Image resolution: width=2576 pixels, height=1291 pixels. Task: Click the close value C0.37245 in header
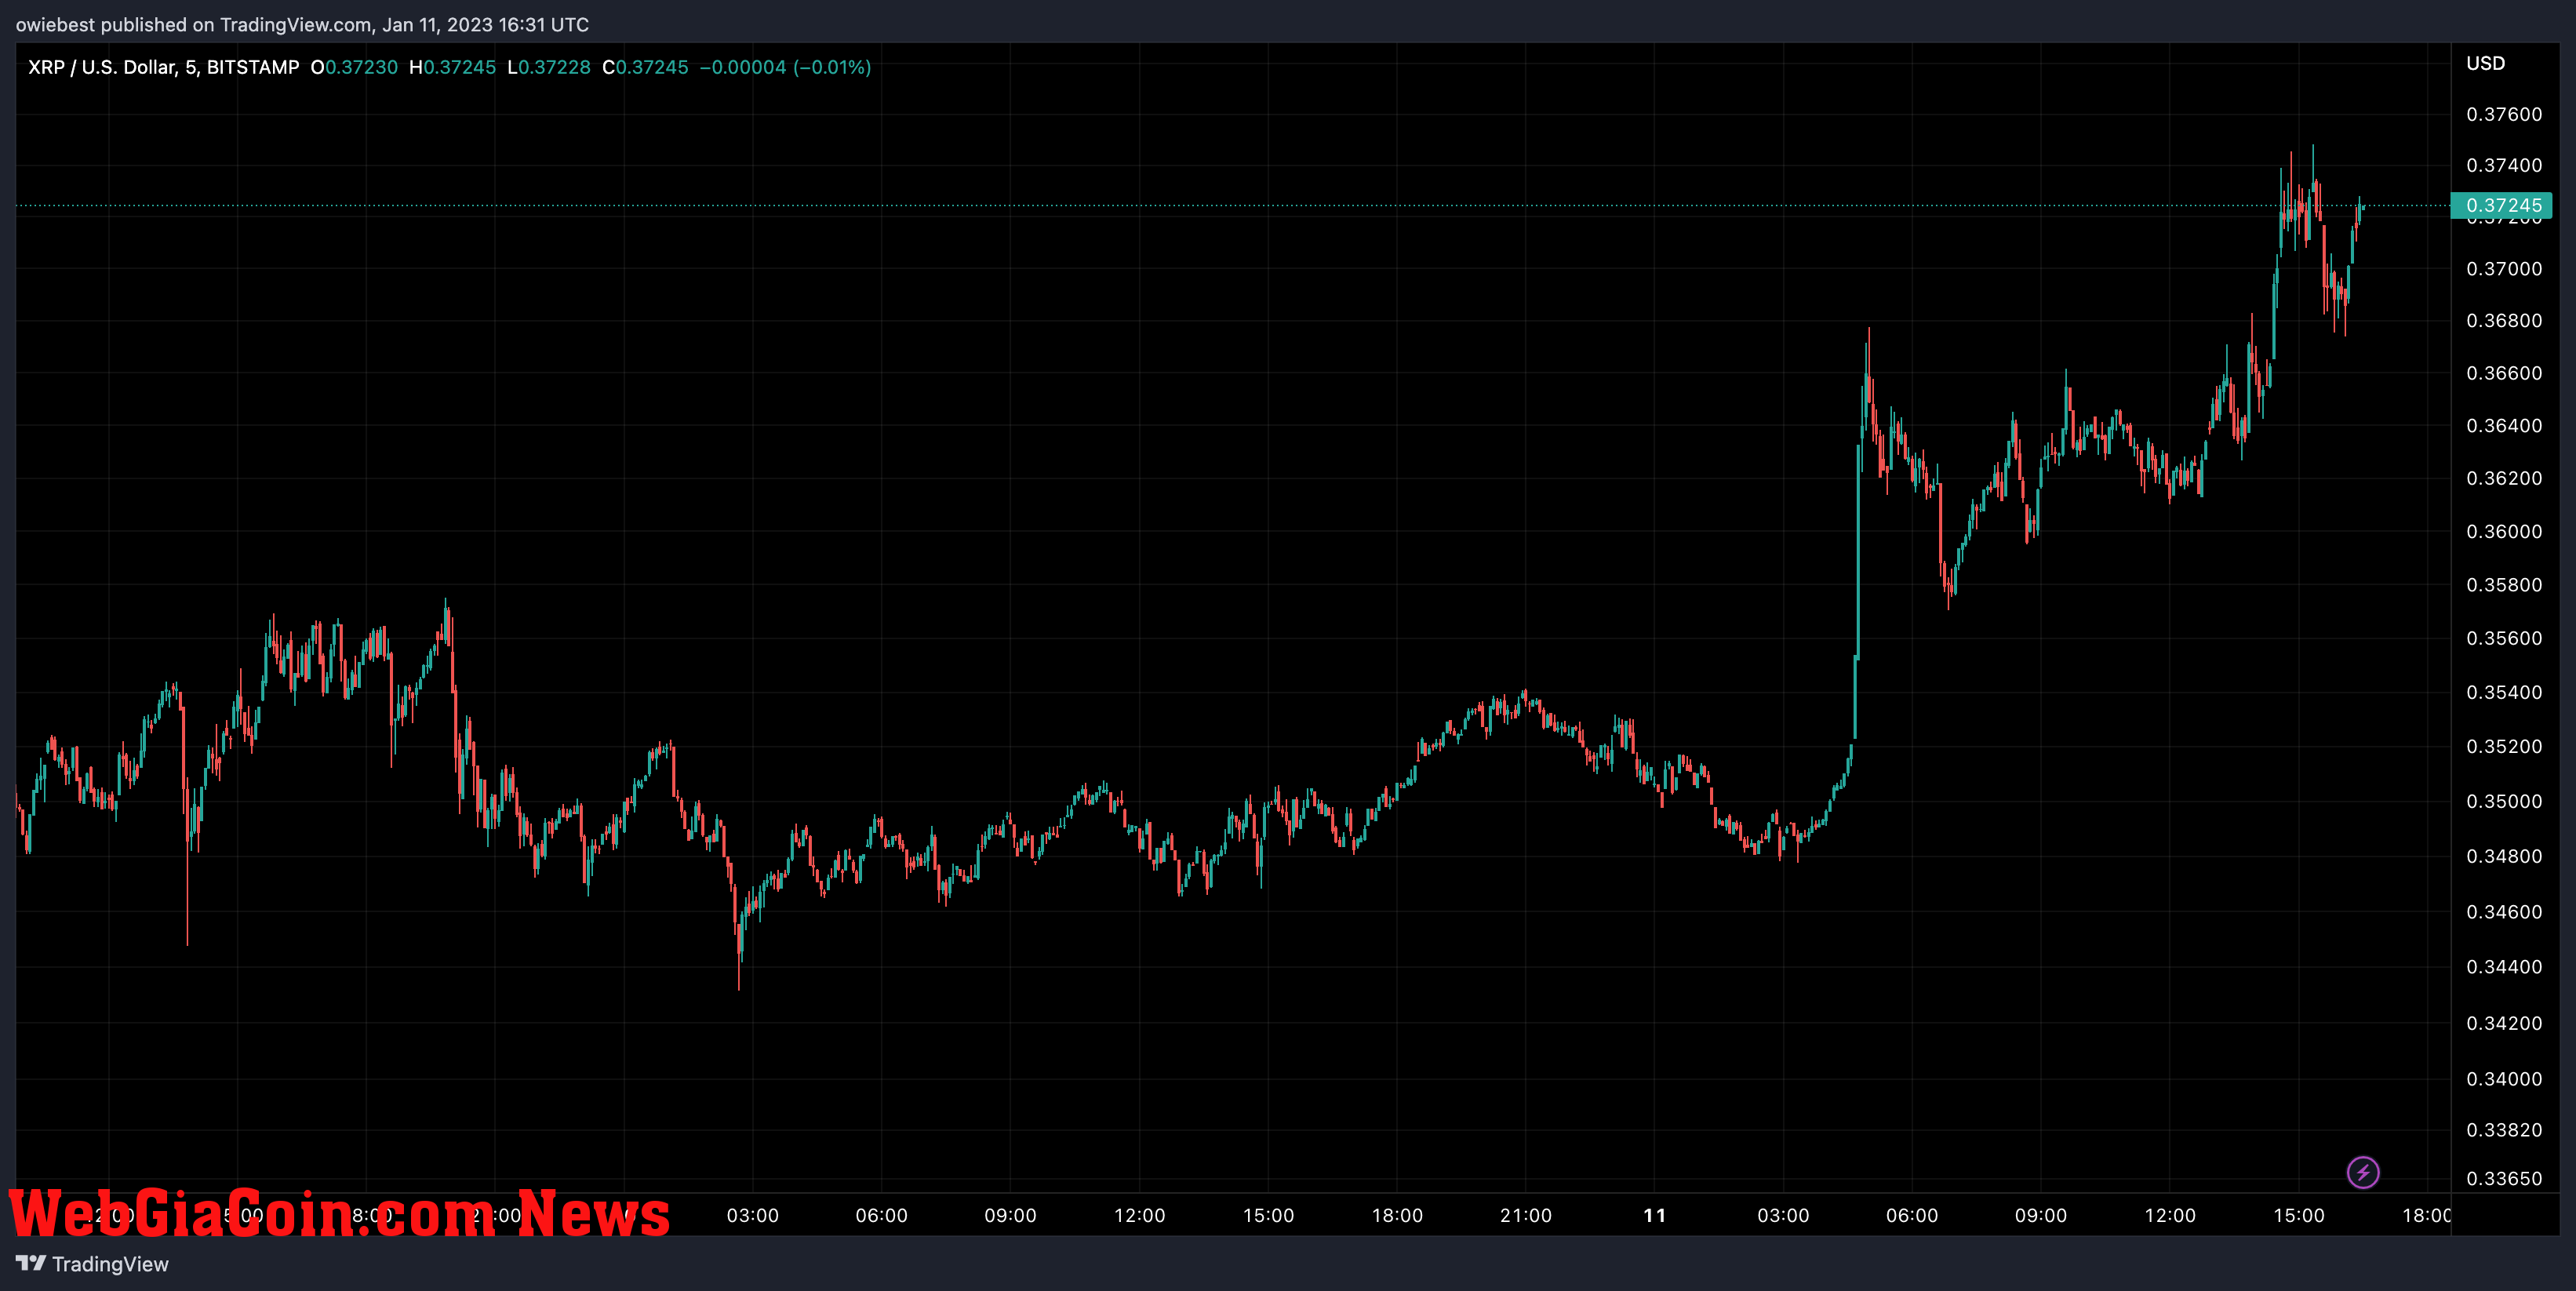coord(645,67)
